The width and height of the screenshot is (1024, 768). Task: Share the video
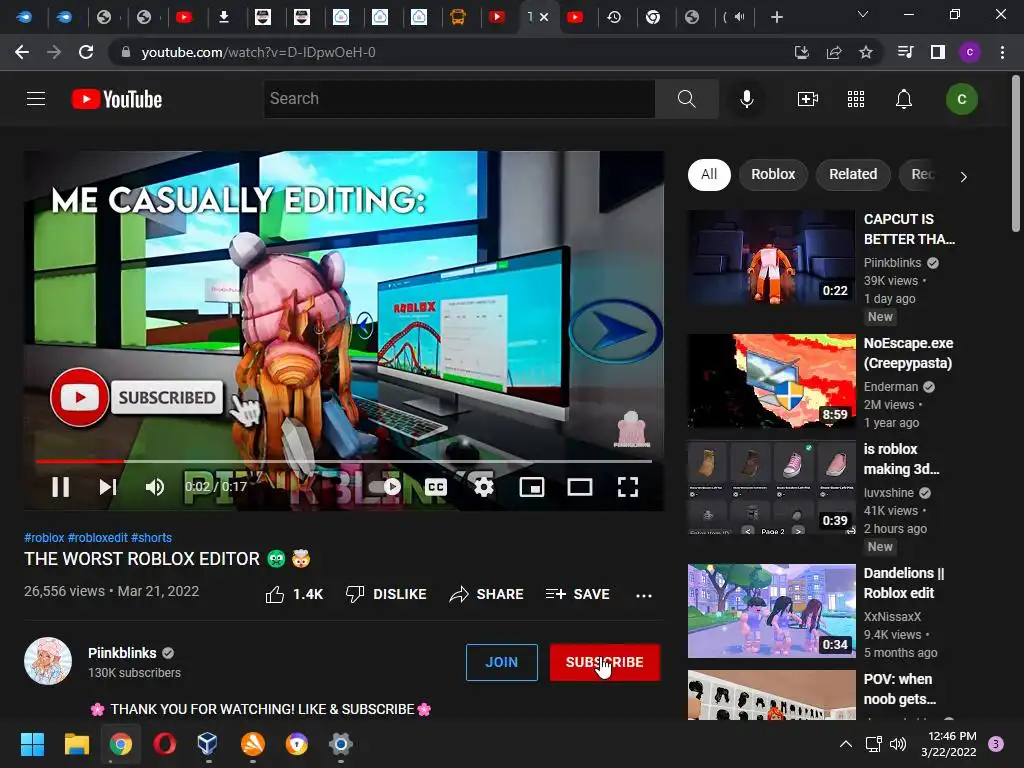click(487, 594)
